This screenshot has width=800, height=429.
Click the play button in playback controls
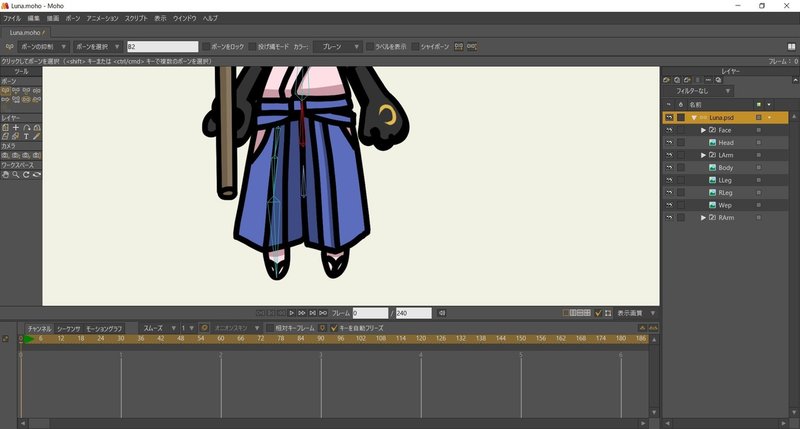pos(291,313)
